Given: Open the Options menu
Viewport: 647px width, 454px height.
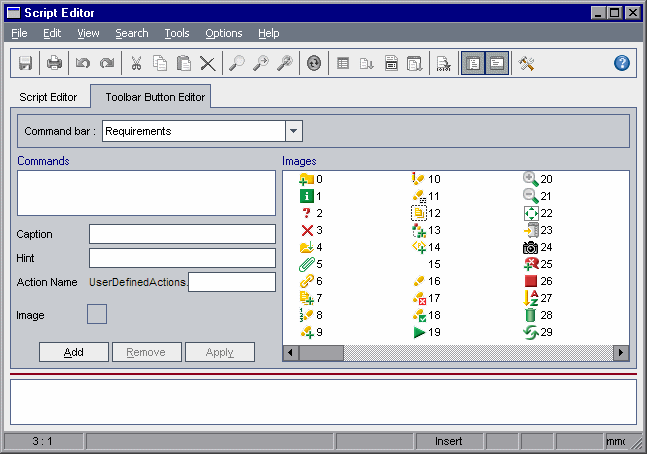Looking at the screenshot, I should pos(223,33).
